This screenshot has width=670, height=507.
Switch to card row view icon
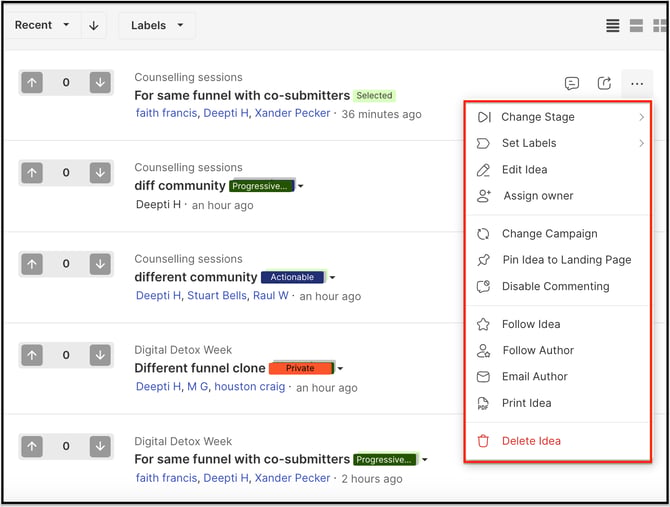[636, 26]
